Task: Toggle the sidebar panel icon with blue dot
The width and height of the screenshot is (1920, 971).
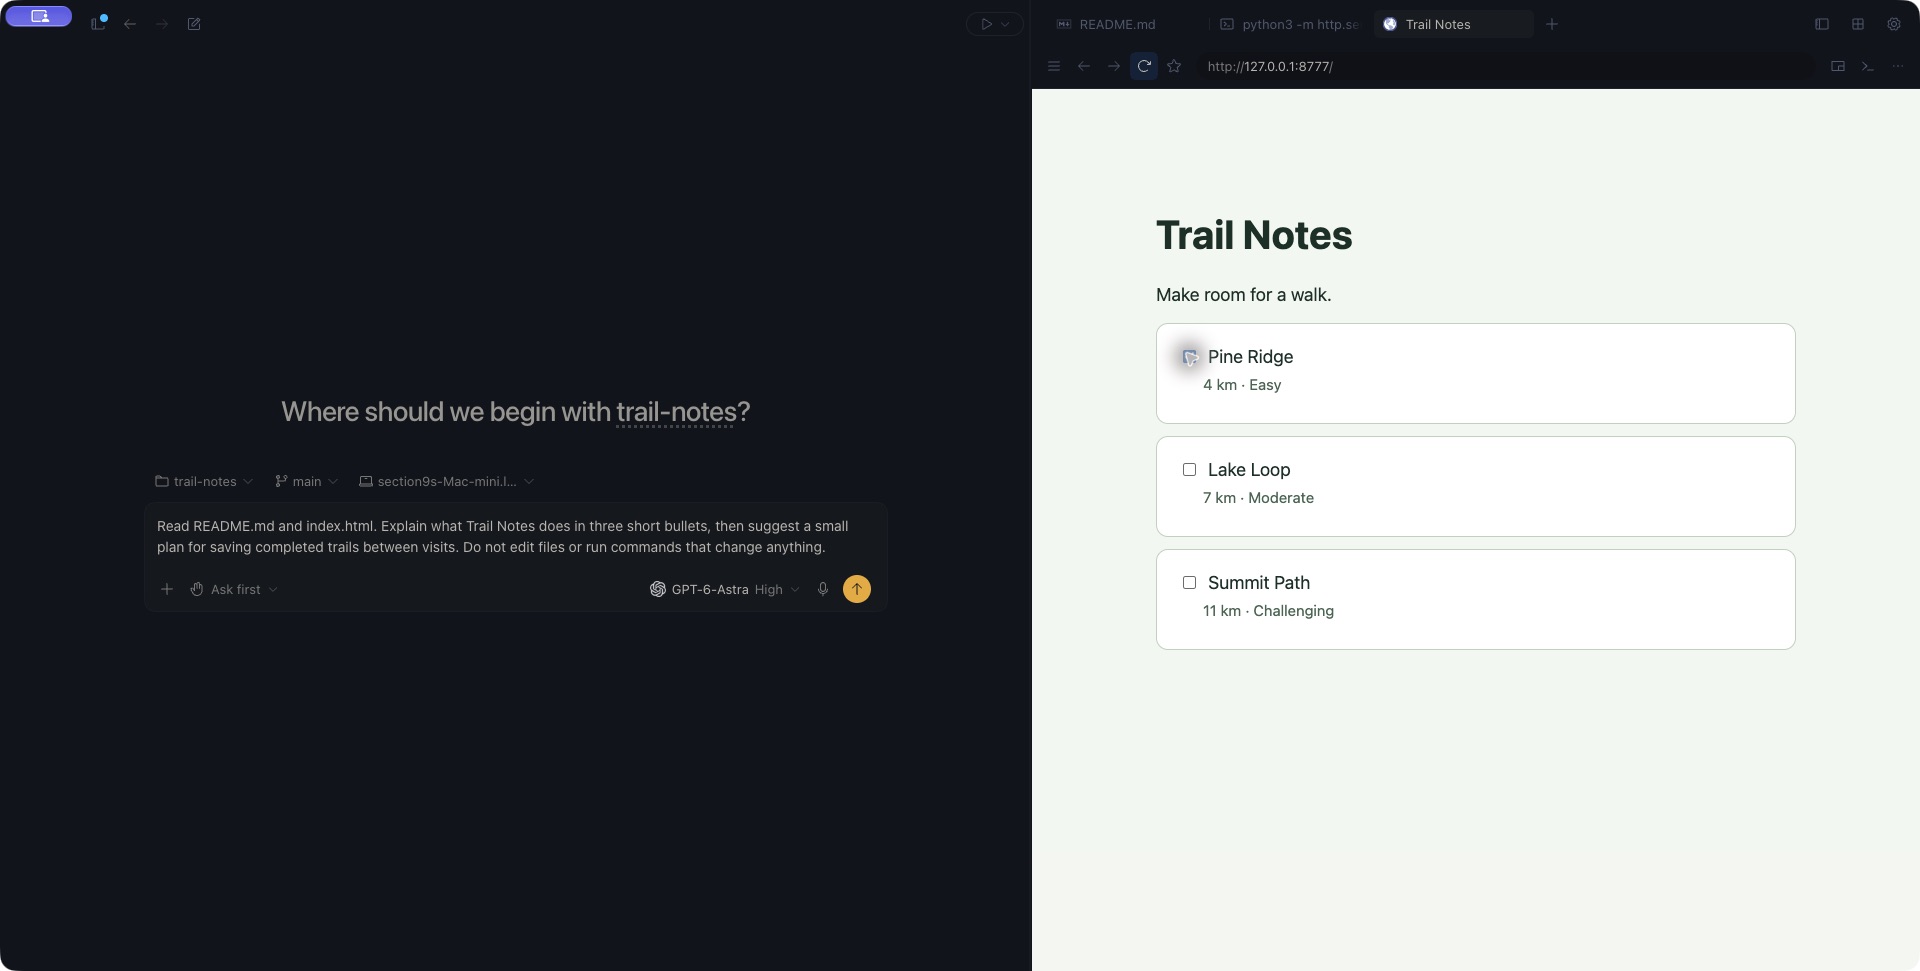Action: tap(98, 23)
